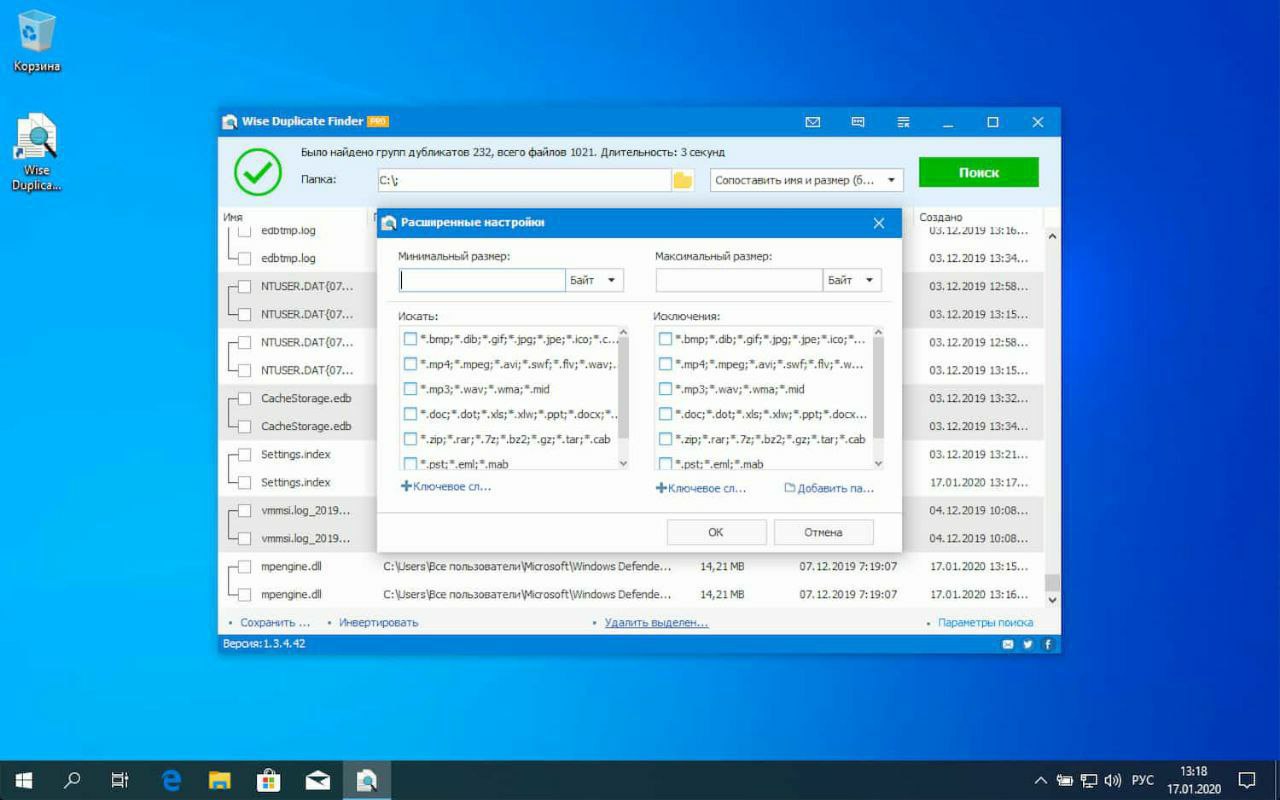Click the Создано column header
The height and width of the screenshot is (800, 1280).
click(941, 217)
